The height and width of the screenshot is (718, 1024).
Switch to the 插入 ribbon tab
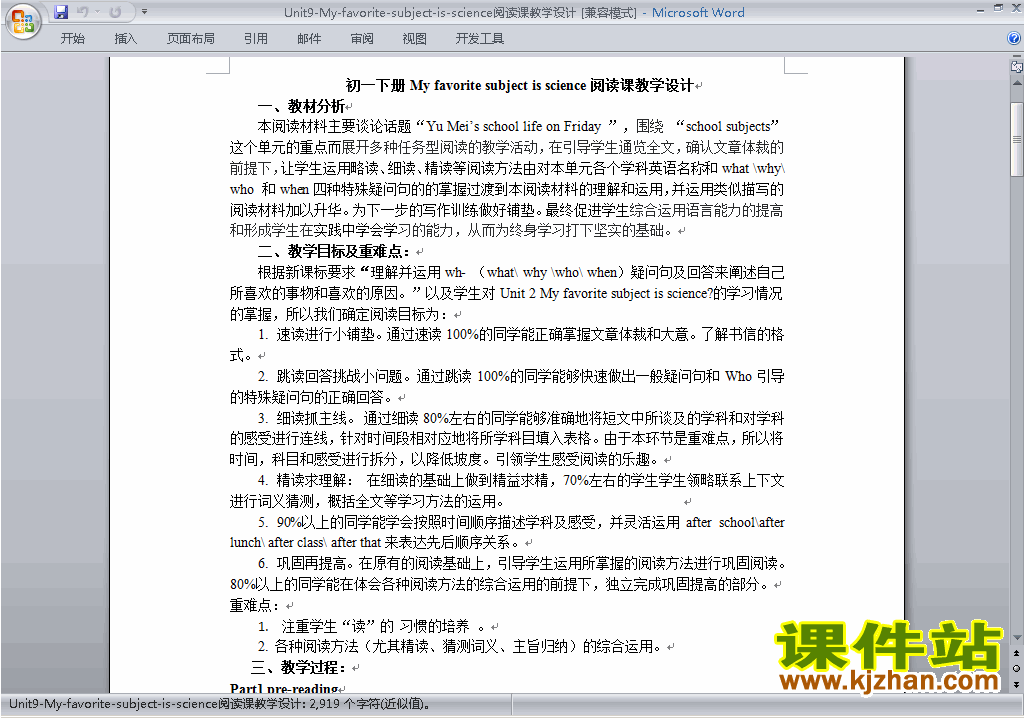[125, 39]
